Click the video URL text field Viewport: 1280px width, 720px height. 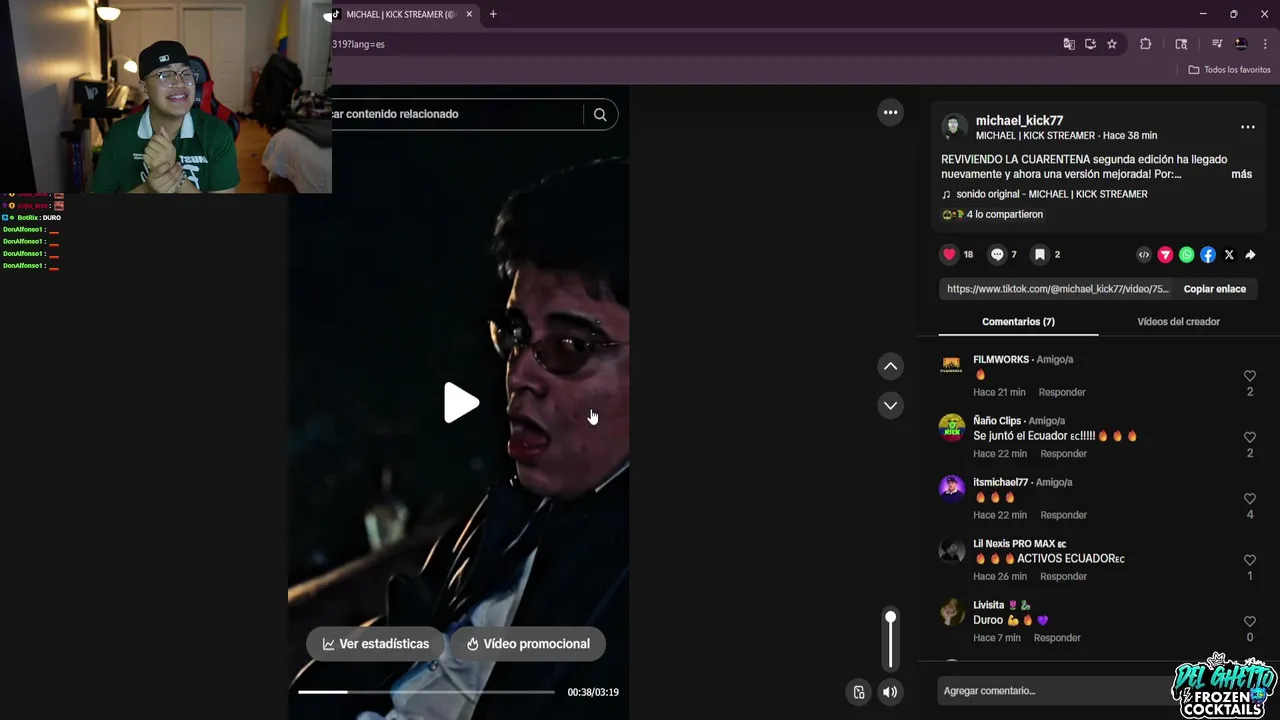(1057, 289)
